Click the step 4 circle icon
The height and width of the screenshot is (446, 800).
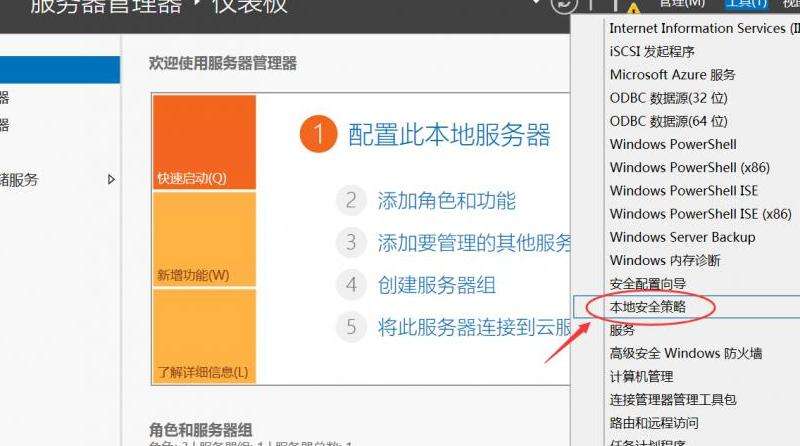[x=350, y=285]
